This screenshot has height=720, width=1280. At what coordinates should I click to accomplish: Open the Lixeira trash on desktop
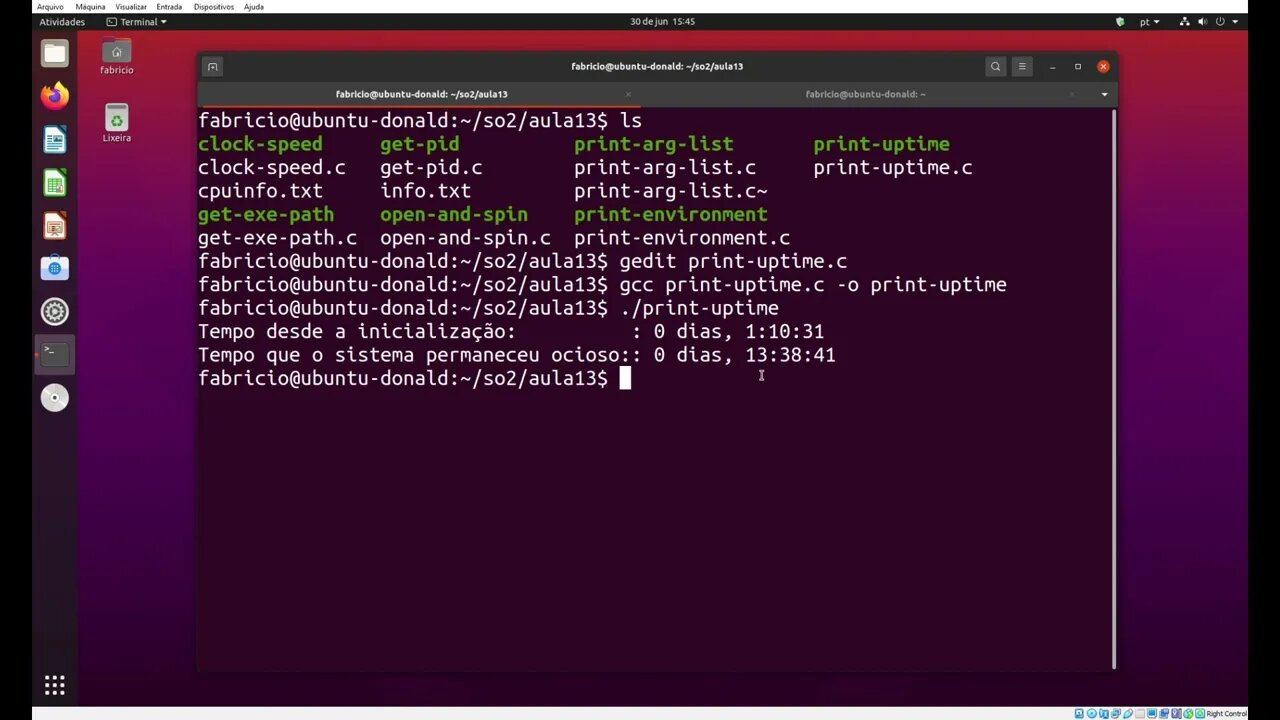pyautogui.click(x=117, y=124)
